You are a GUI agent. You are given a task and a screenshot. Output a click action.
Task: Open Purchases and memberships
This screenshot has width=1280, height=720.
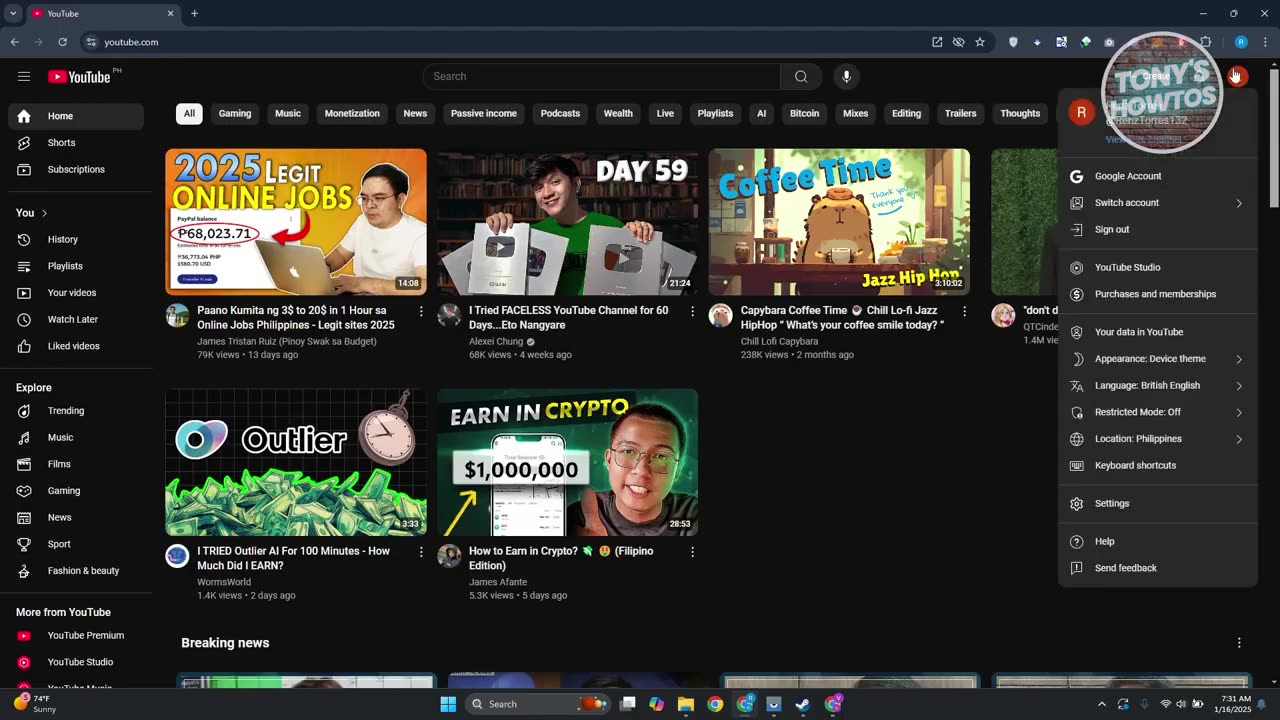coord(1157,294)
